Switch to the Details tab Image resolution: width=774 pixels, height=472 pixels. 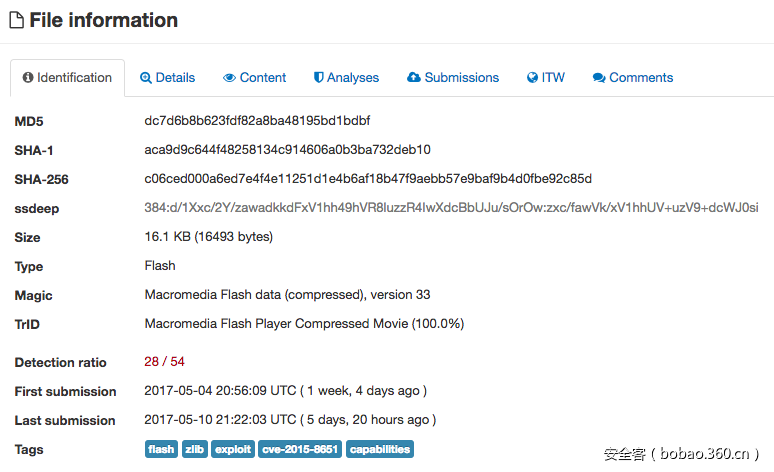[175, 78]
